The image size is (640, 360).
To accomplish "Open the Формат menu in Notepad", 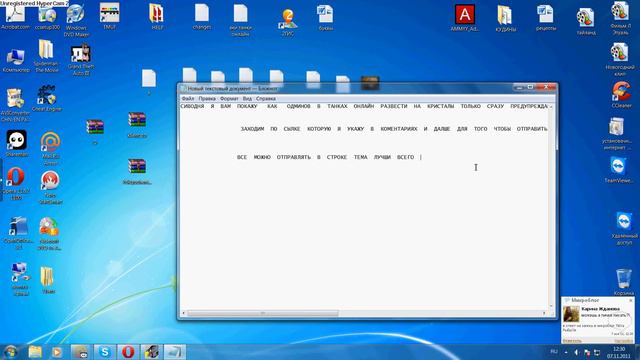I will (229, 98).
